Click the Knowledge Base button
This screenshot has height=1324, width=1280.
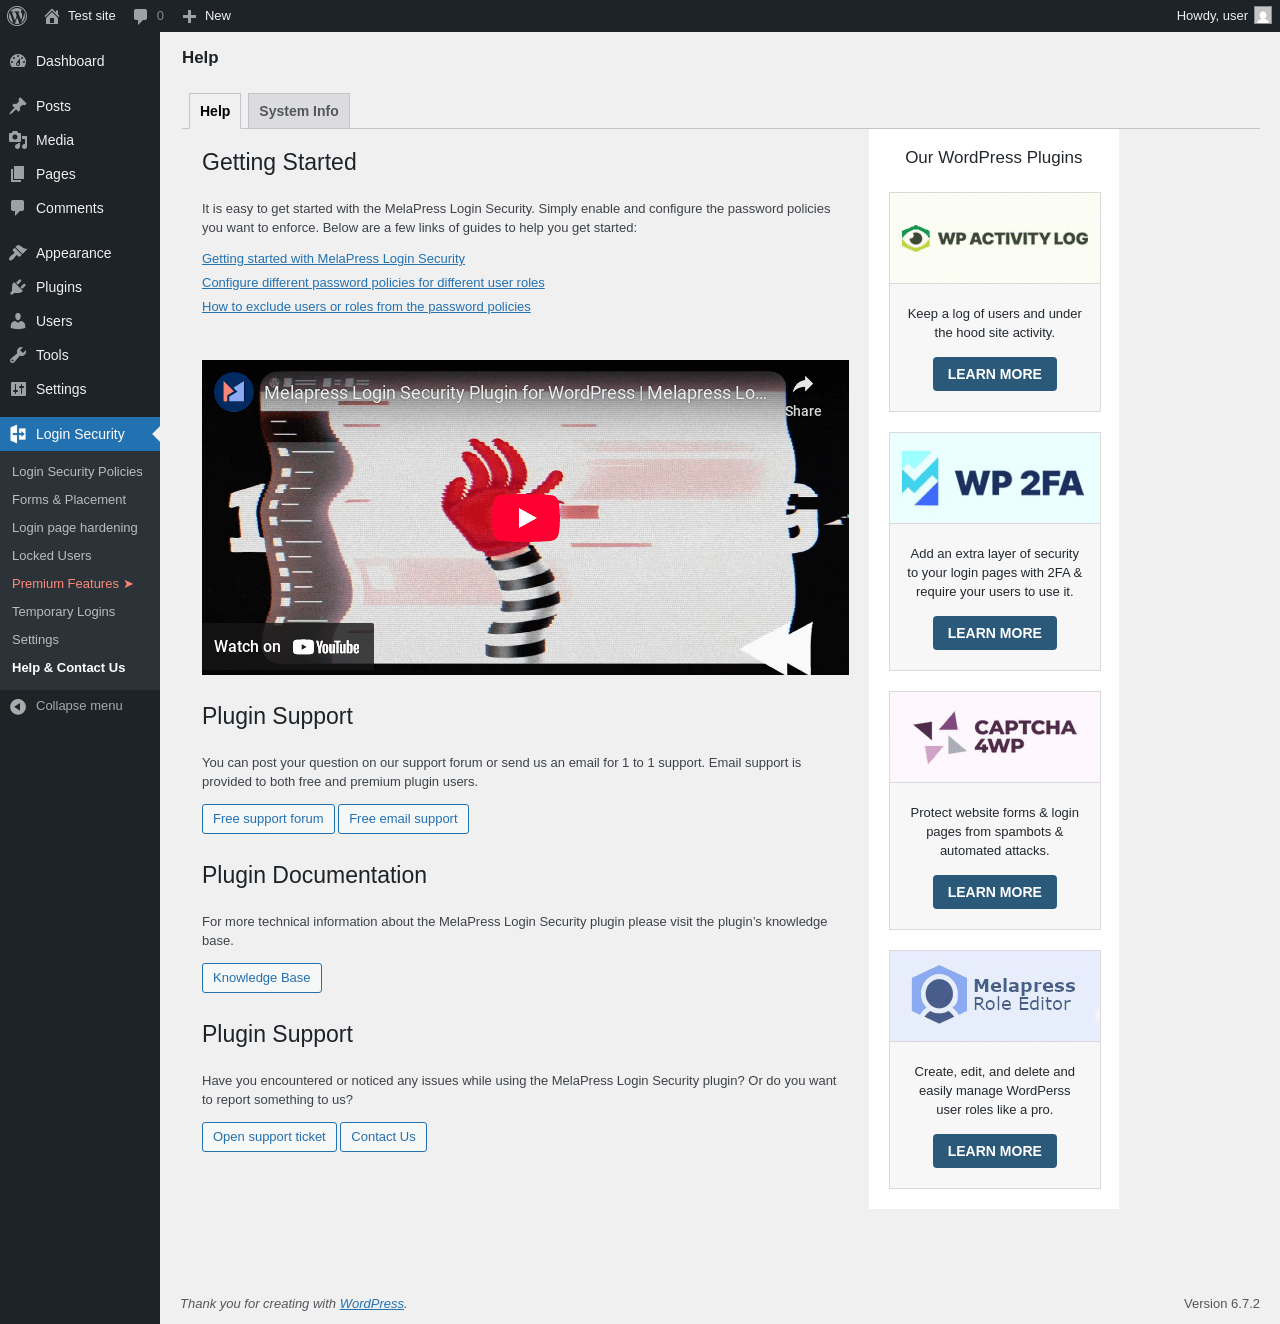(x=262, y=978)
